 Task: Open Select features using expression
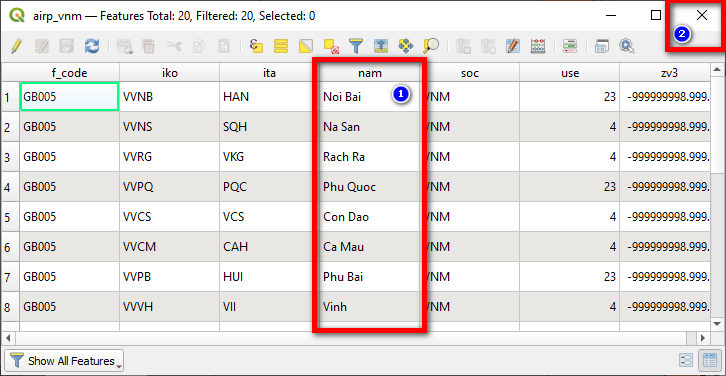coord(256,46)
